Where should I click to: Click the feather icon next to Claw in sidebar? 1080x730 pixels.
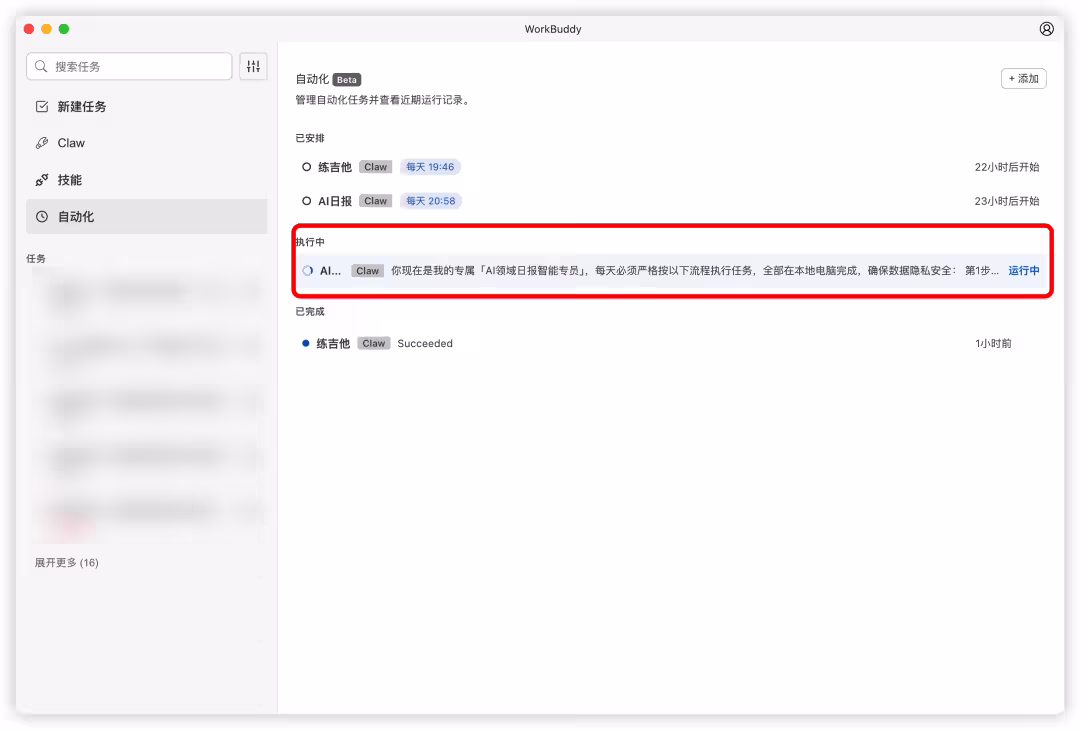41,142
